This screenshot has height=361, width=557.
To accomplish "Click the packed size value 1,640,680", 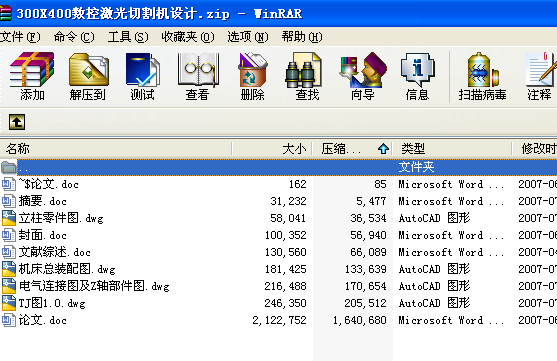I will [359, 320].
